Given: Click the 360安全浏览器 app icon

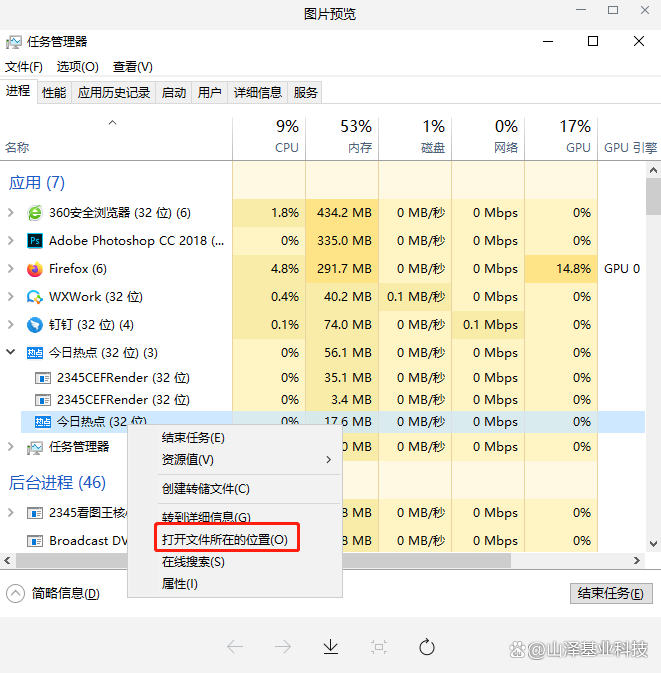Looking at the screenshot, I should click(x=35, y=213).
